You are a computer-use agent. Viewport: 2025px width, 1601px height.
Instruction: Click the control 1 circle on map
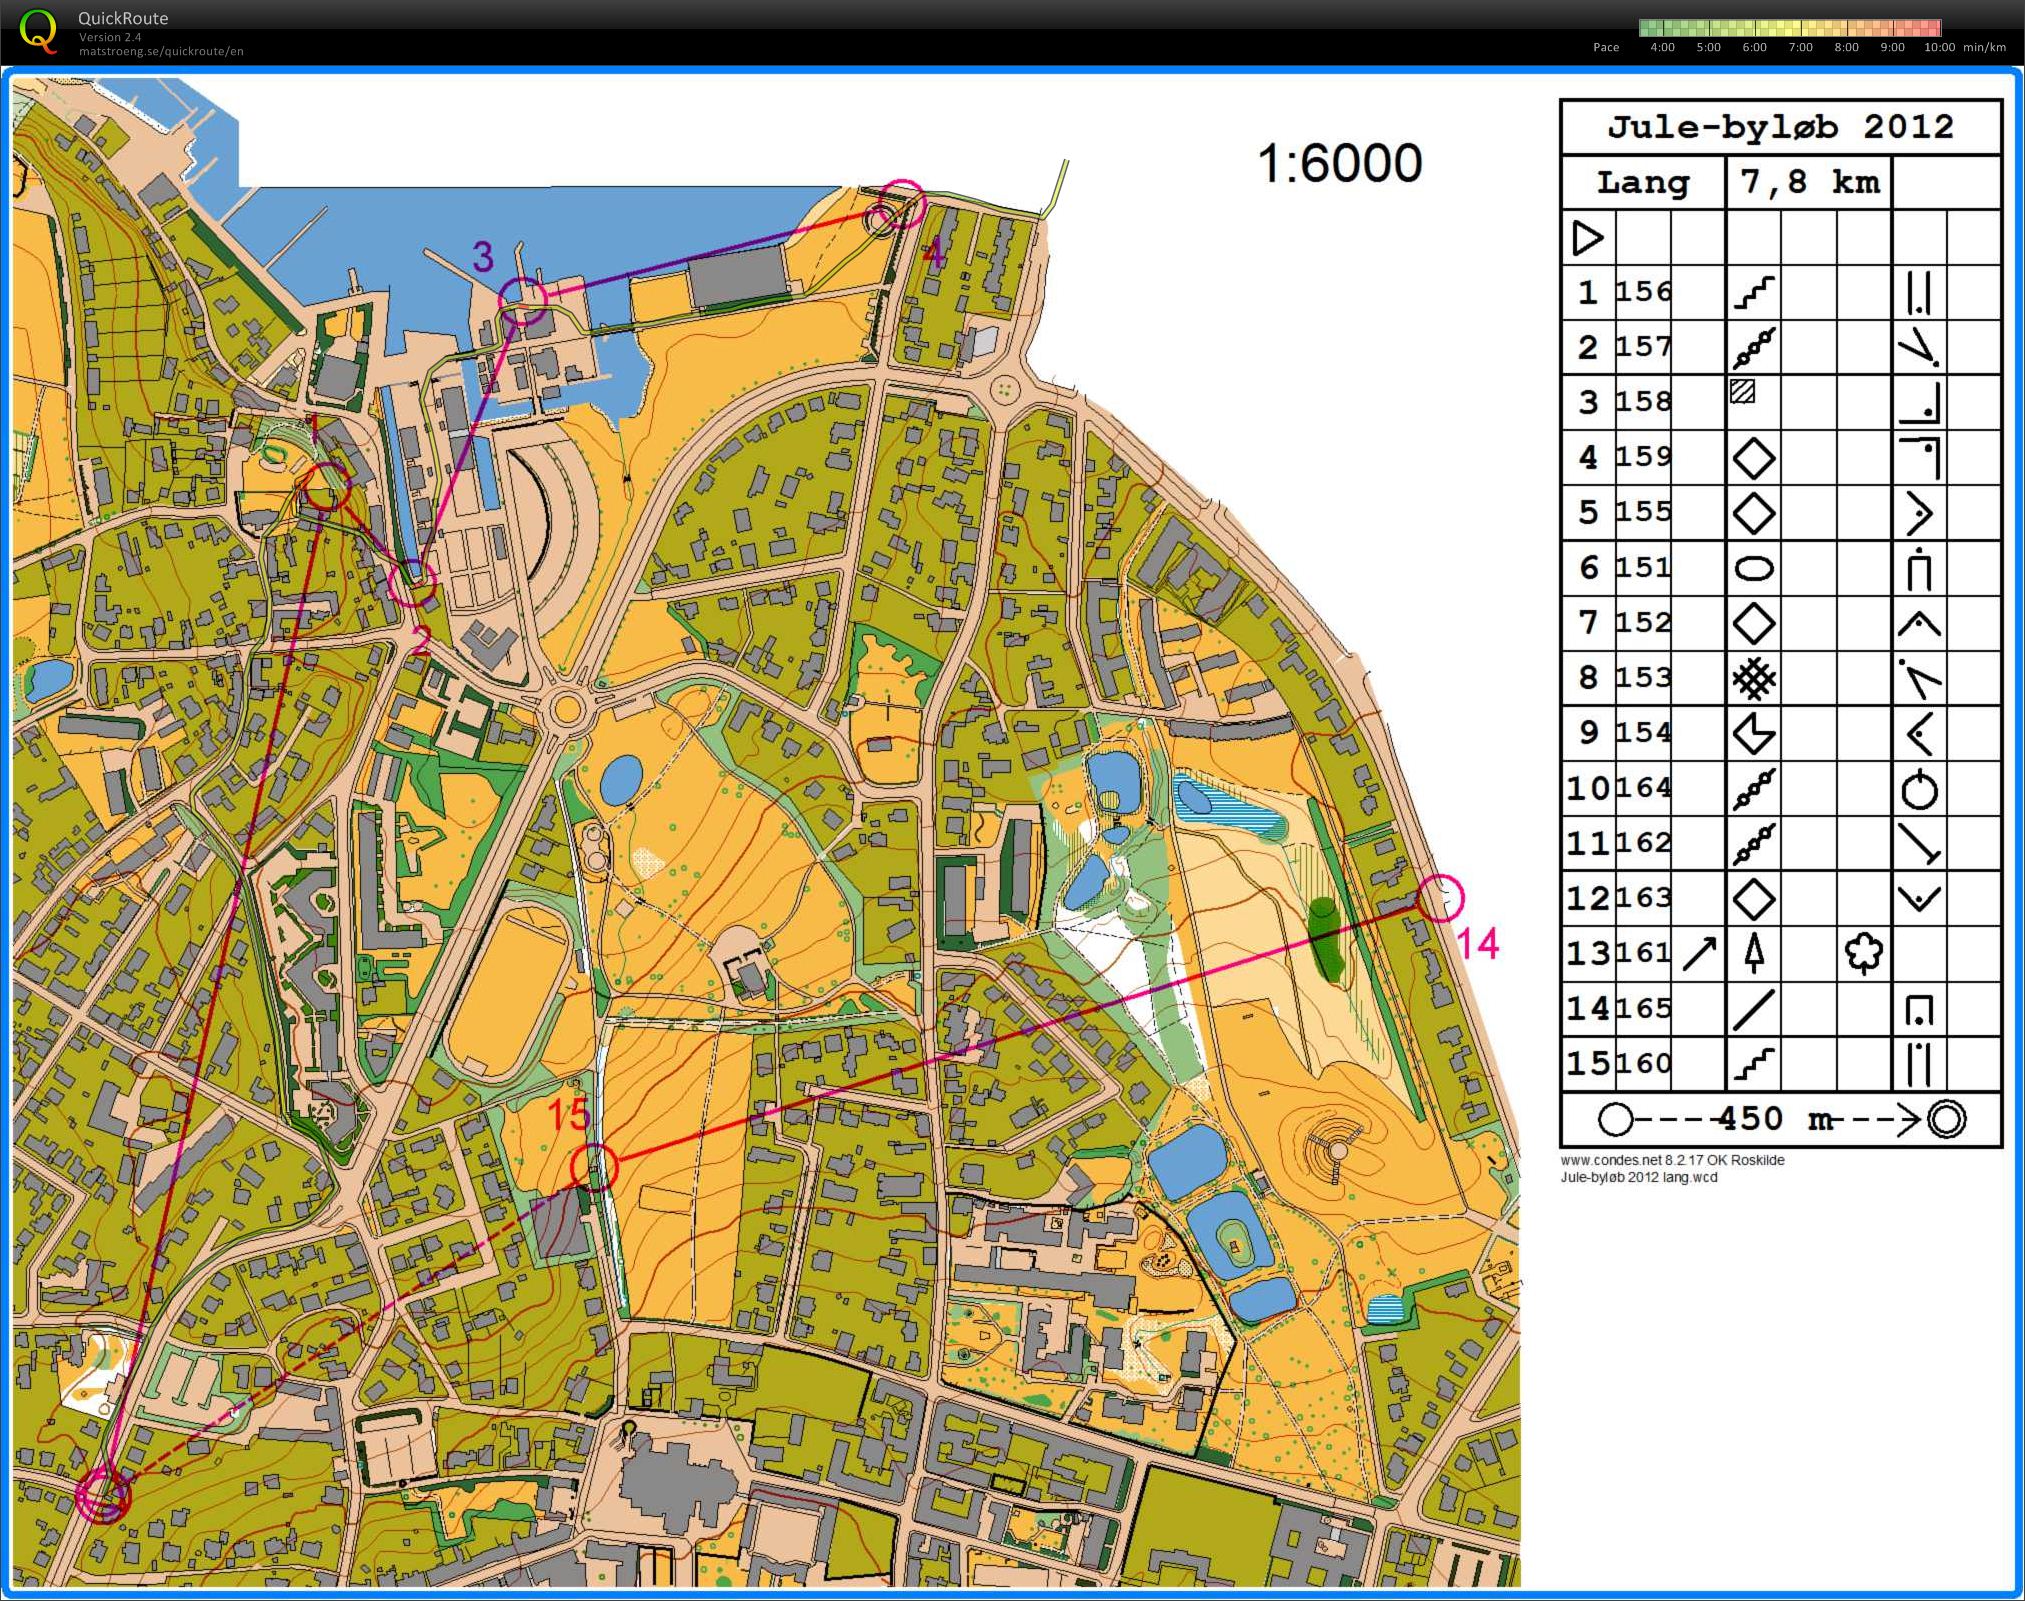coord(327,487)
